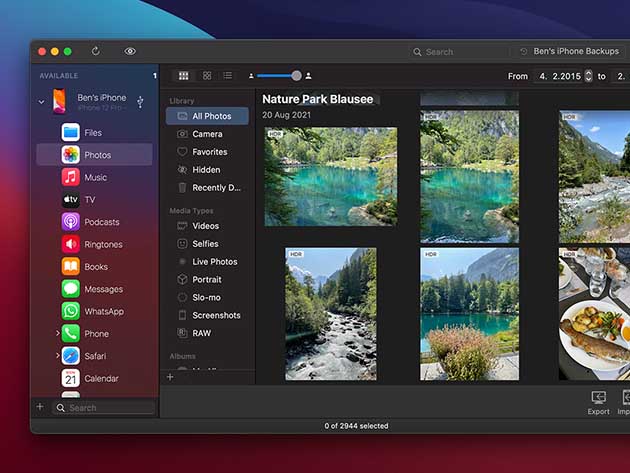The image size is (630, 473).
Task: Switch to large grid view
Action: [184, 76]
